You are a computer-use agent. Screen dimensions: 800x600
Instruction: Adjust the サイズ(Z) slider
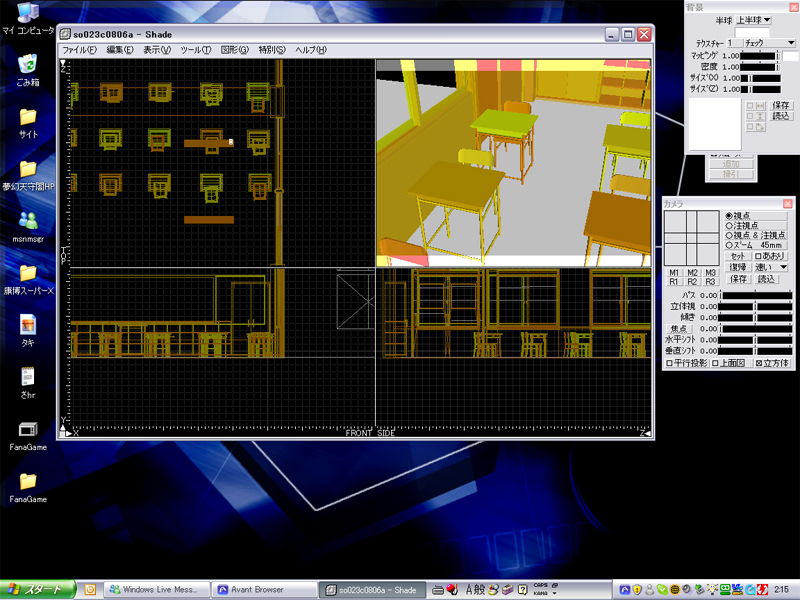click(760, 89)
